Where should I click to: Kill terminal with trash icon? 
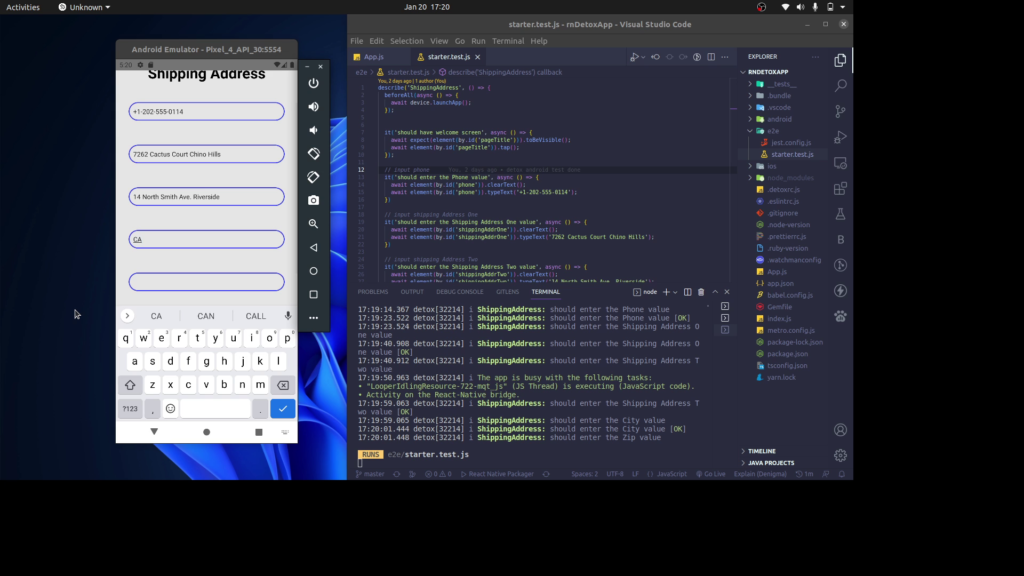pyautogui.click(x=701, y=292)
